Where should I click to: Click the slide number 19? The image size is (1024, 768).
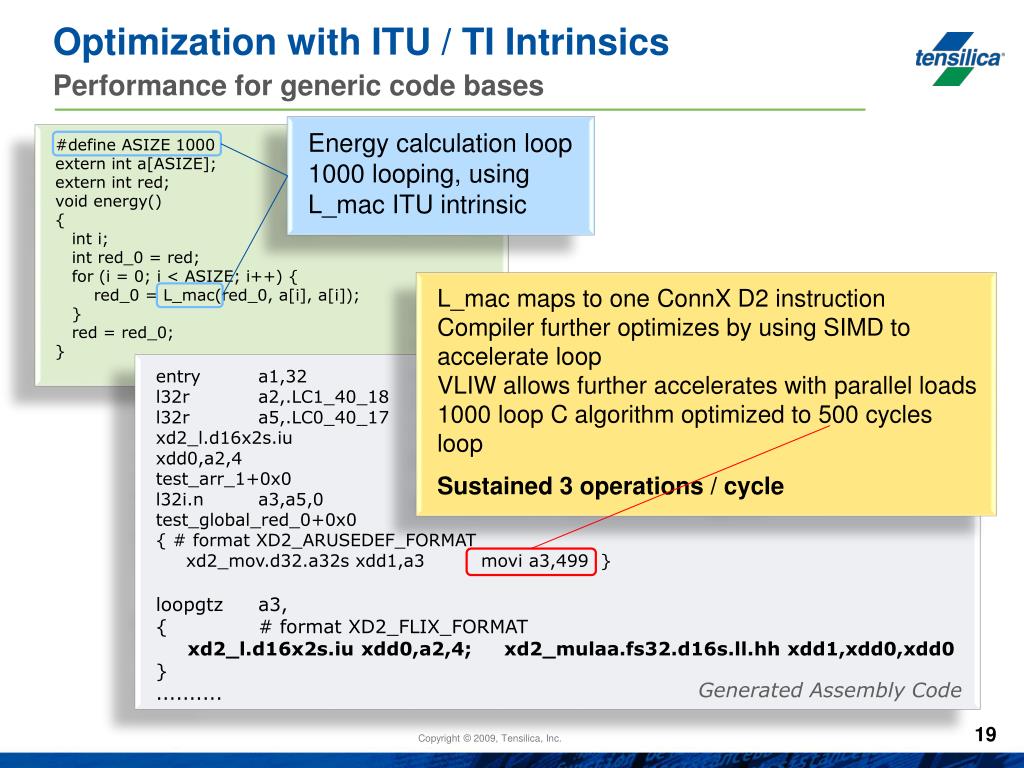pos(985,735)
